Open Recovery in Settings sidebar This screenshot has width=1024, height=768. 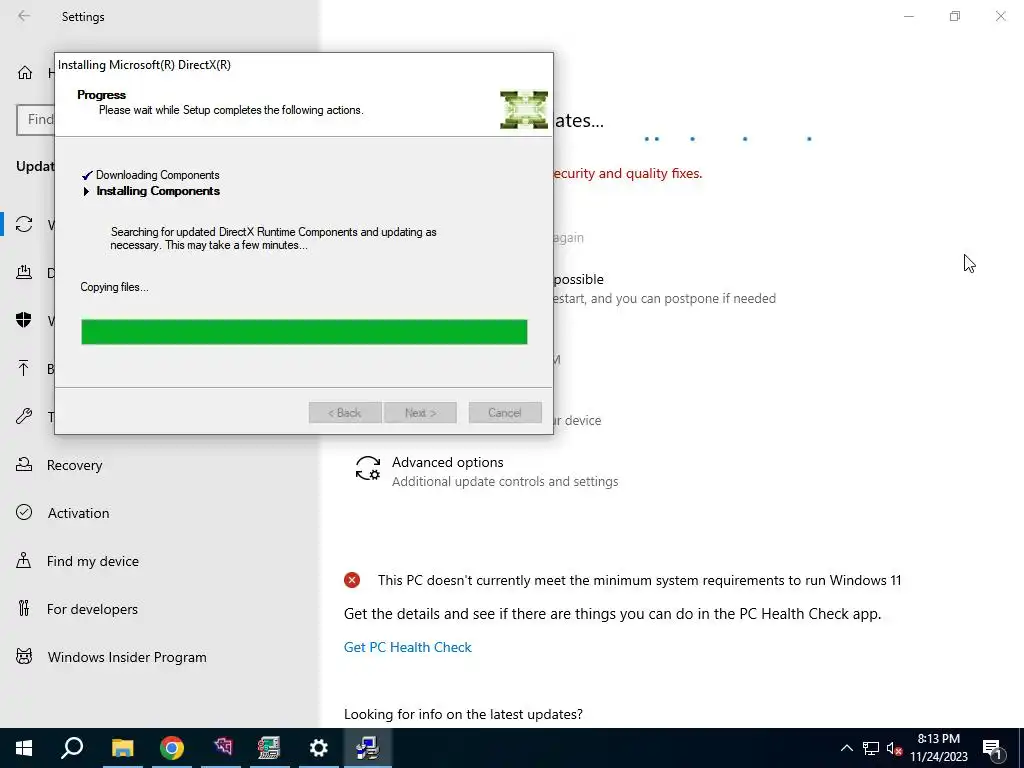click(74, 465)
